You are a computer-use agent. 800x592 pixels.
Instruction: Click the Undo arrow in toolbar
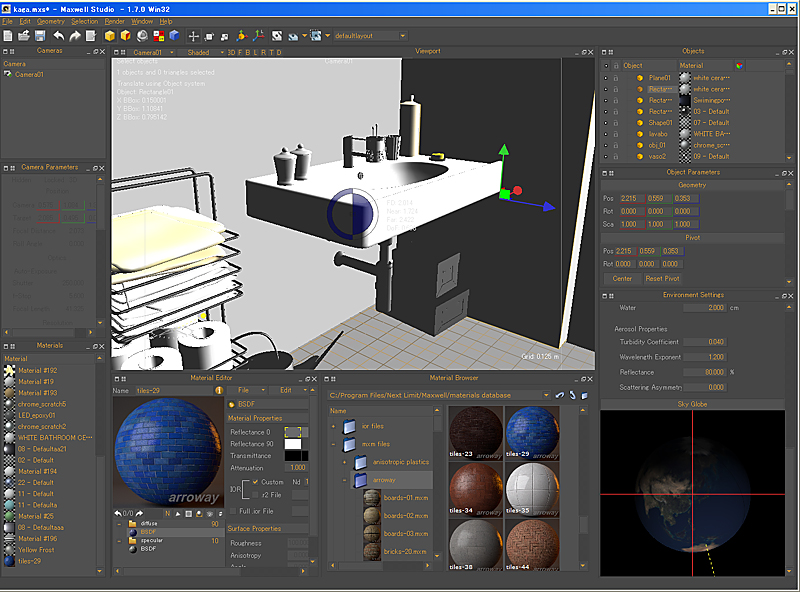59,36
